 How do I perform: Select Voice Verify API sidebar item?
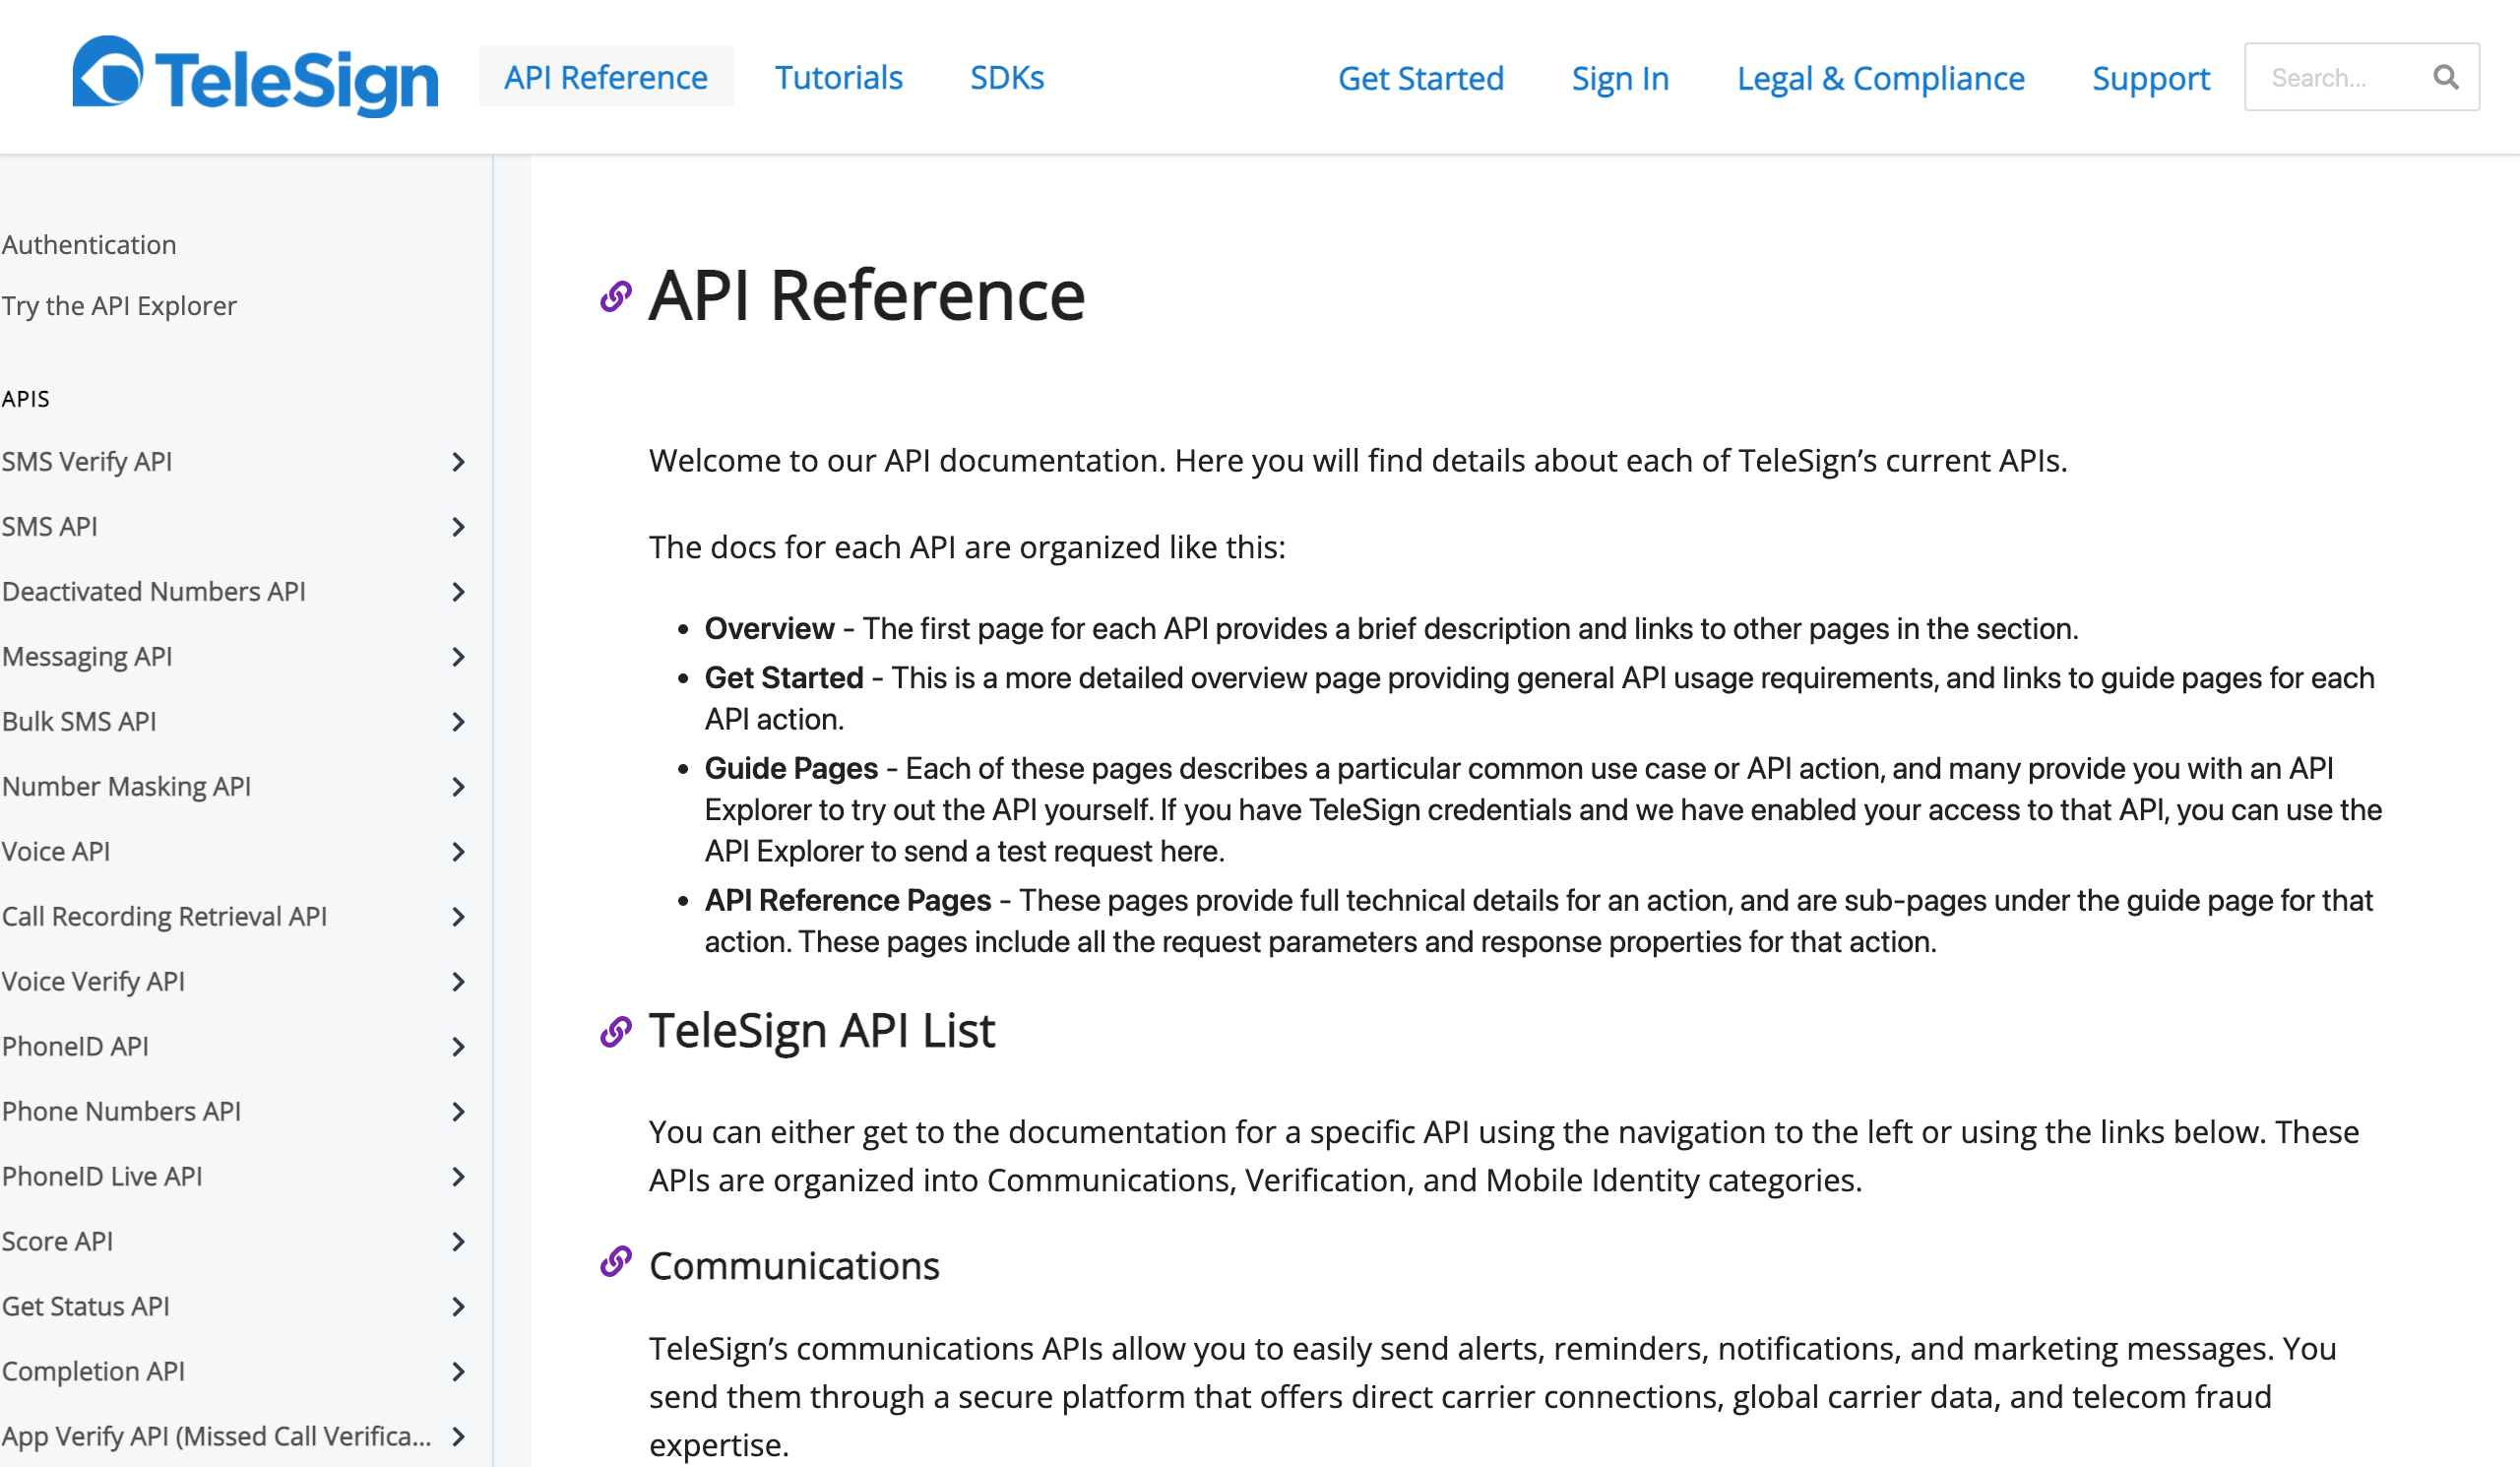point(93,982)
